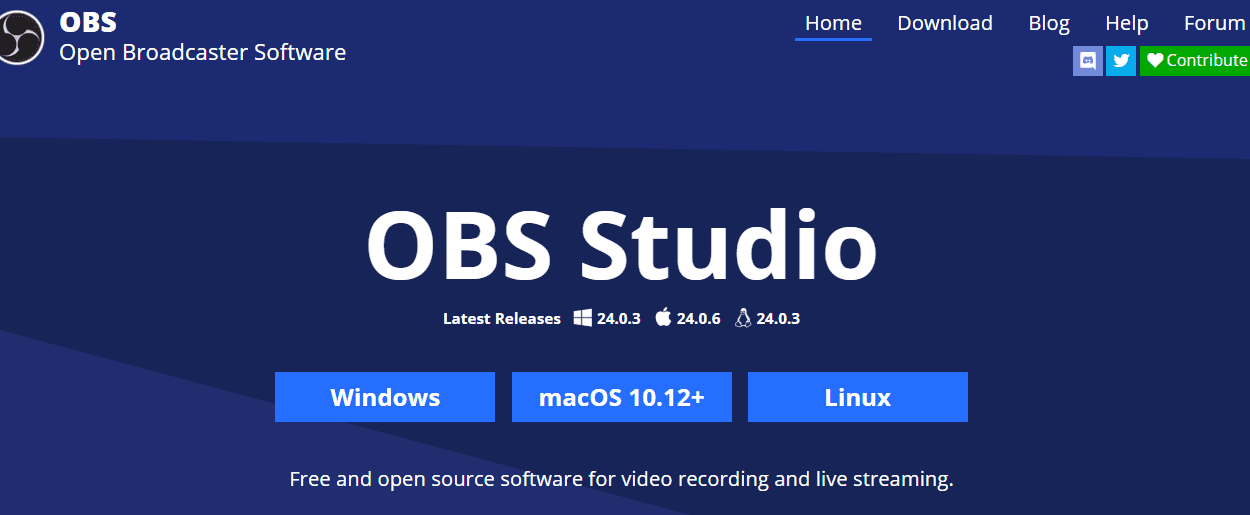Click the Open Broadcaster Software subtitle
Image resolution: width=1250 pixels, height=515 pixels.
203,52
